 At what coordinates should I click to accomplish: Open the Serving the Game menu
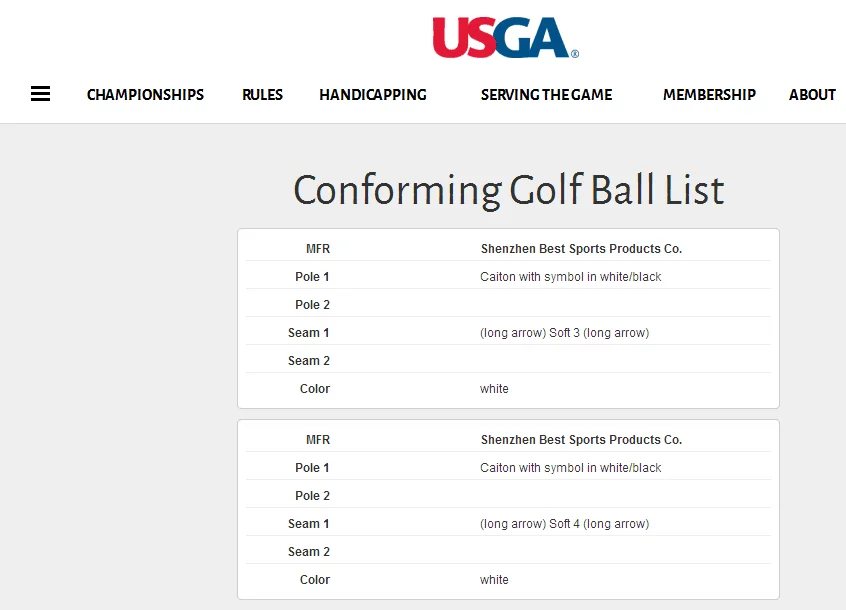coord(546,95)
